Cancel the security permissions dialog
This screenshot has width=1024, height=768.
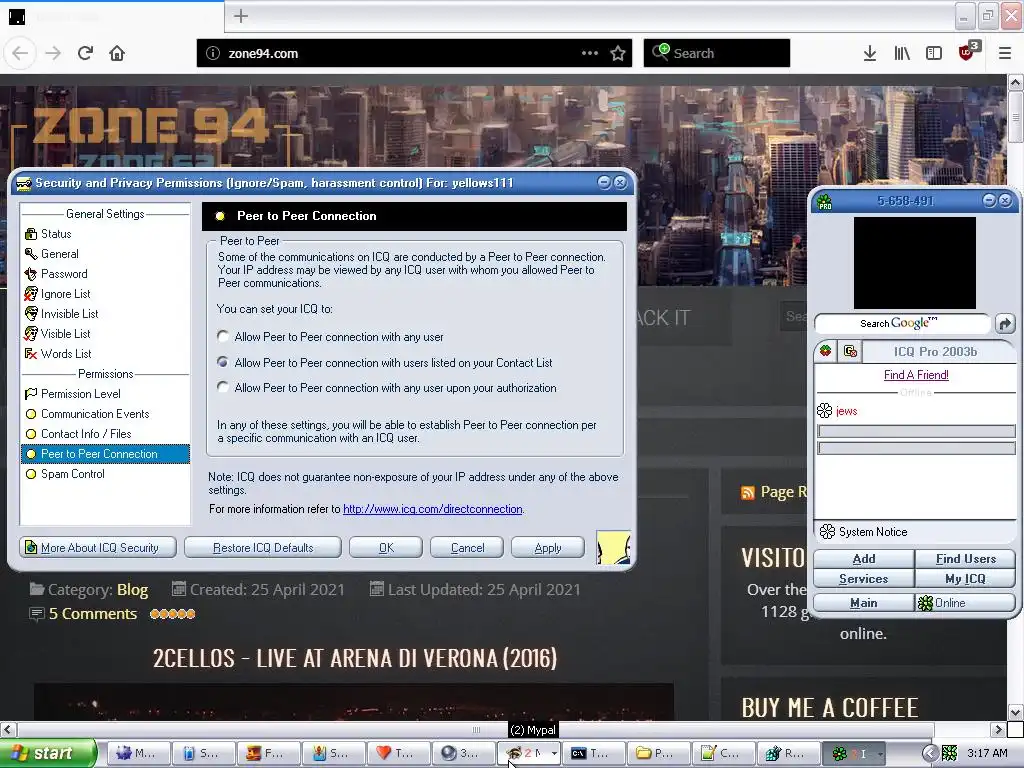467,548
